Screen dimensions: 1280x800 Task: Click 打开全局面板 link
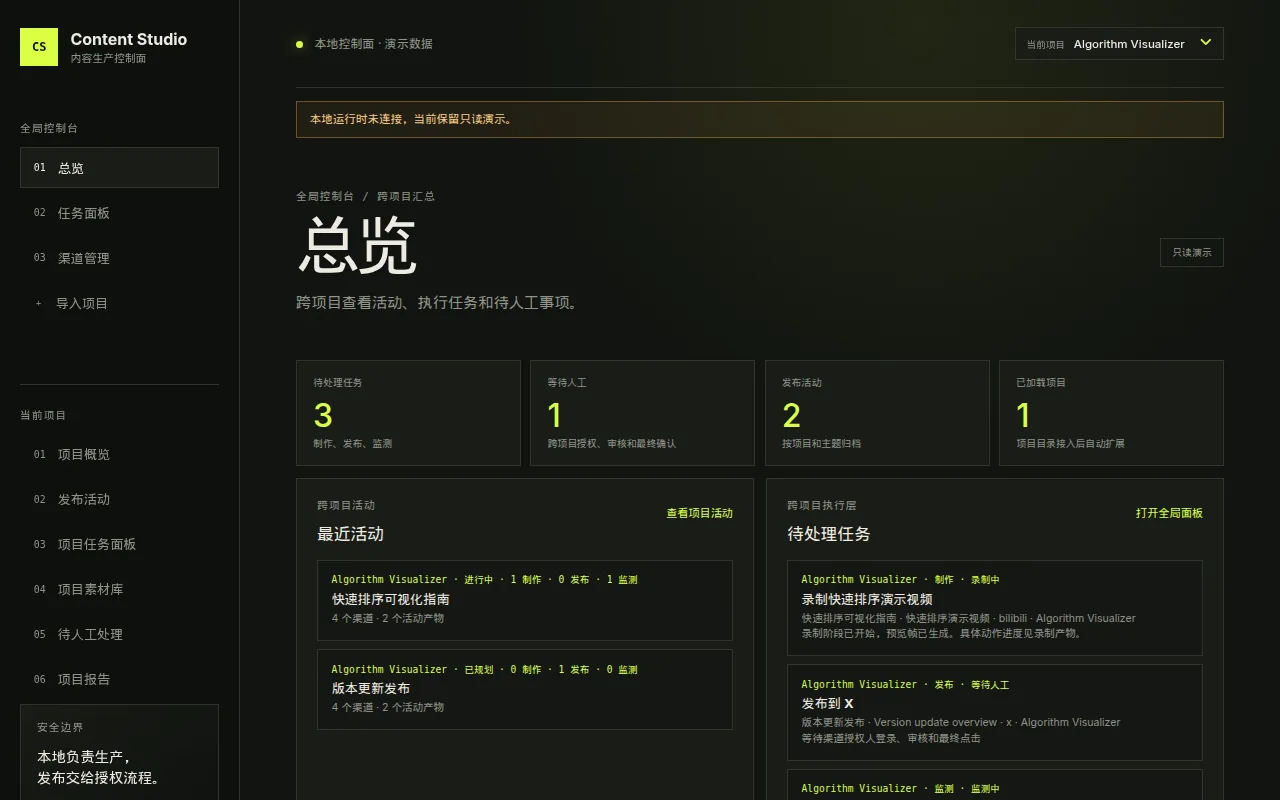pyautogui.click(x=1169, y=513)
